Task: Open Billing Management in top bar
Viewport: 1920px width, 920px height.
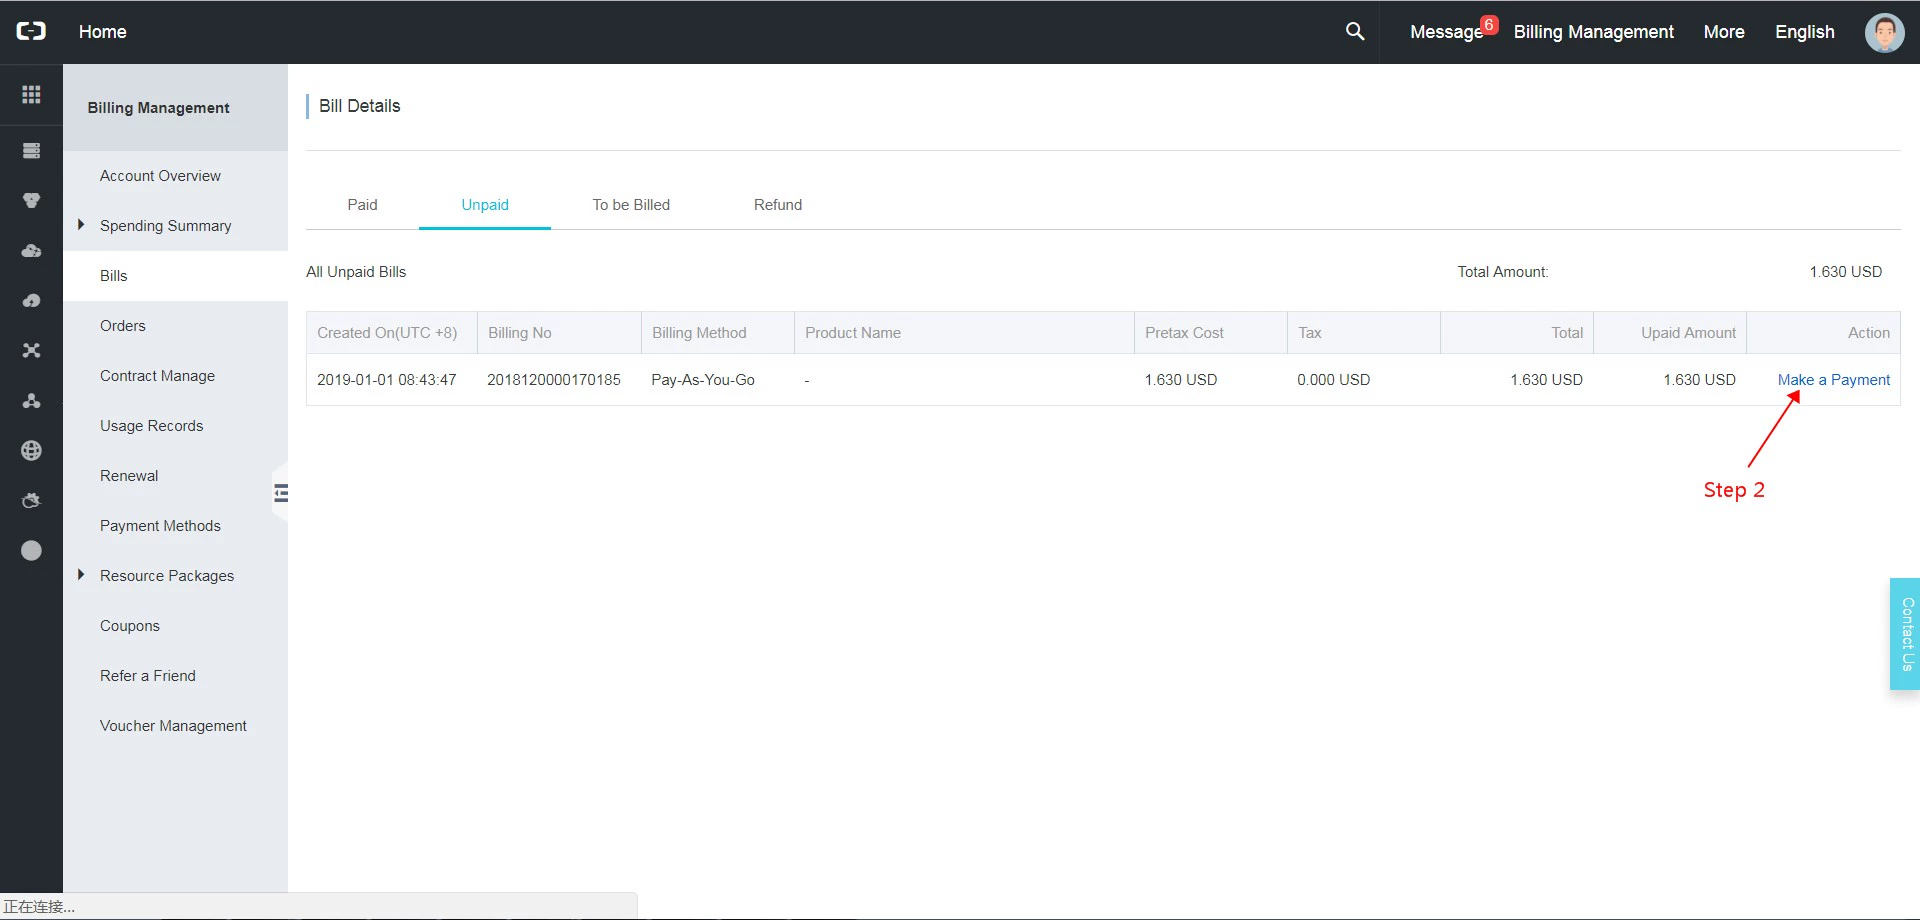Action: 1593,32
